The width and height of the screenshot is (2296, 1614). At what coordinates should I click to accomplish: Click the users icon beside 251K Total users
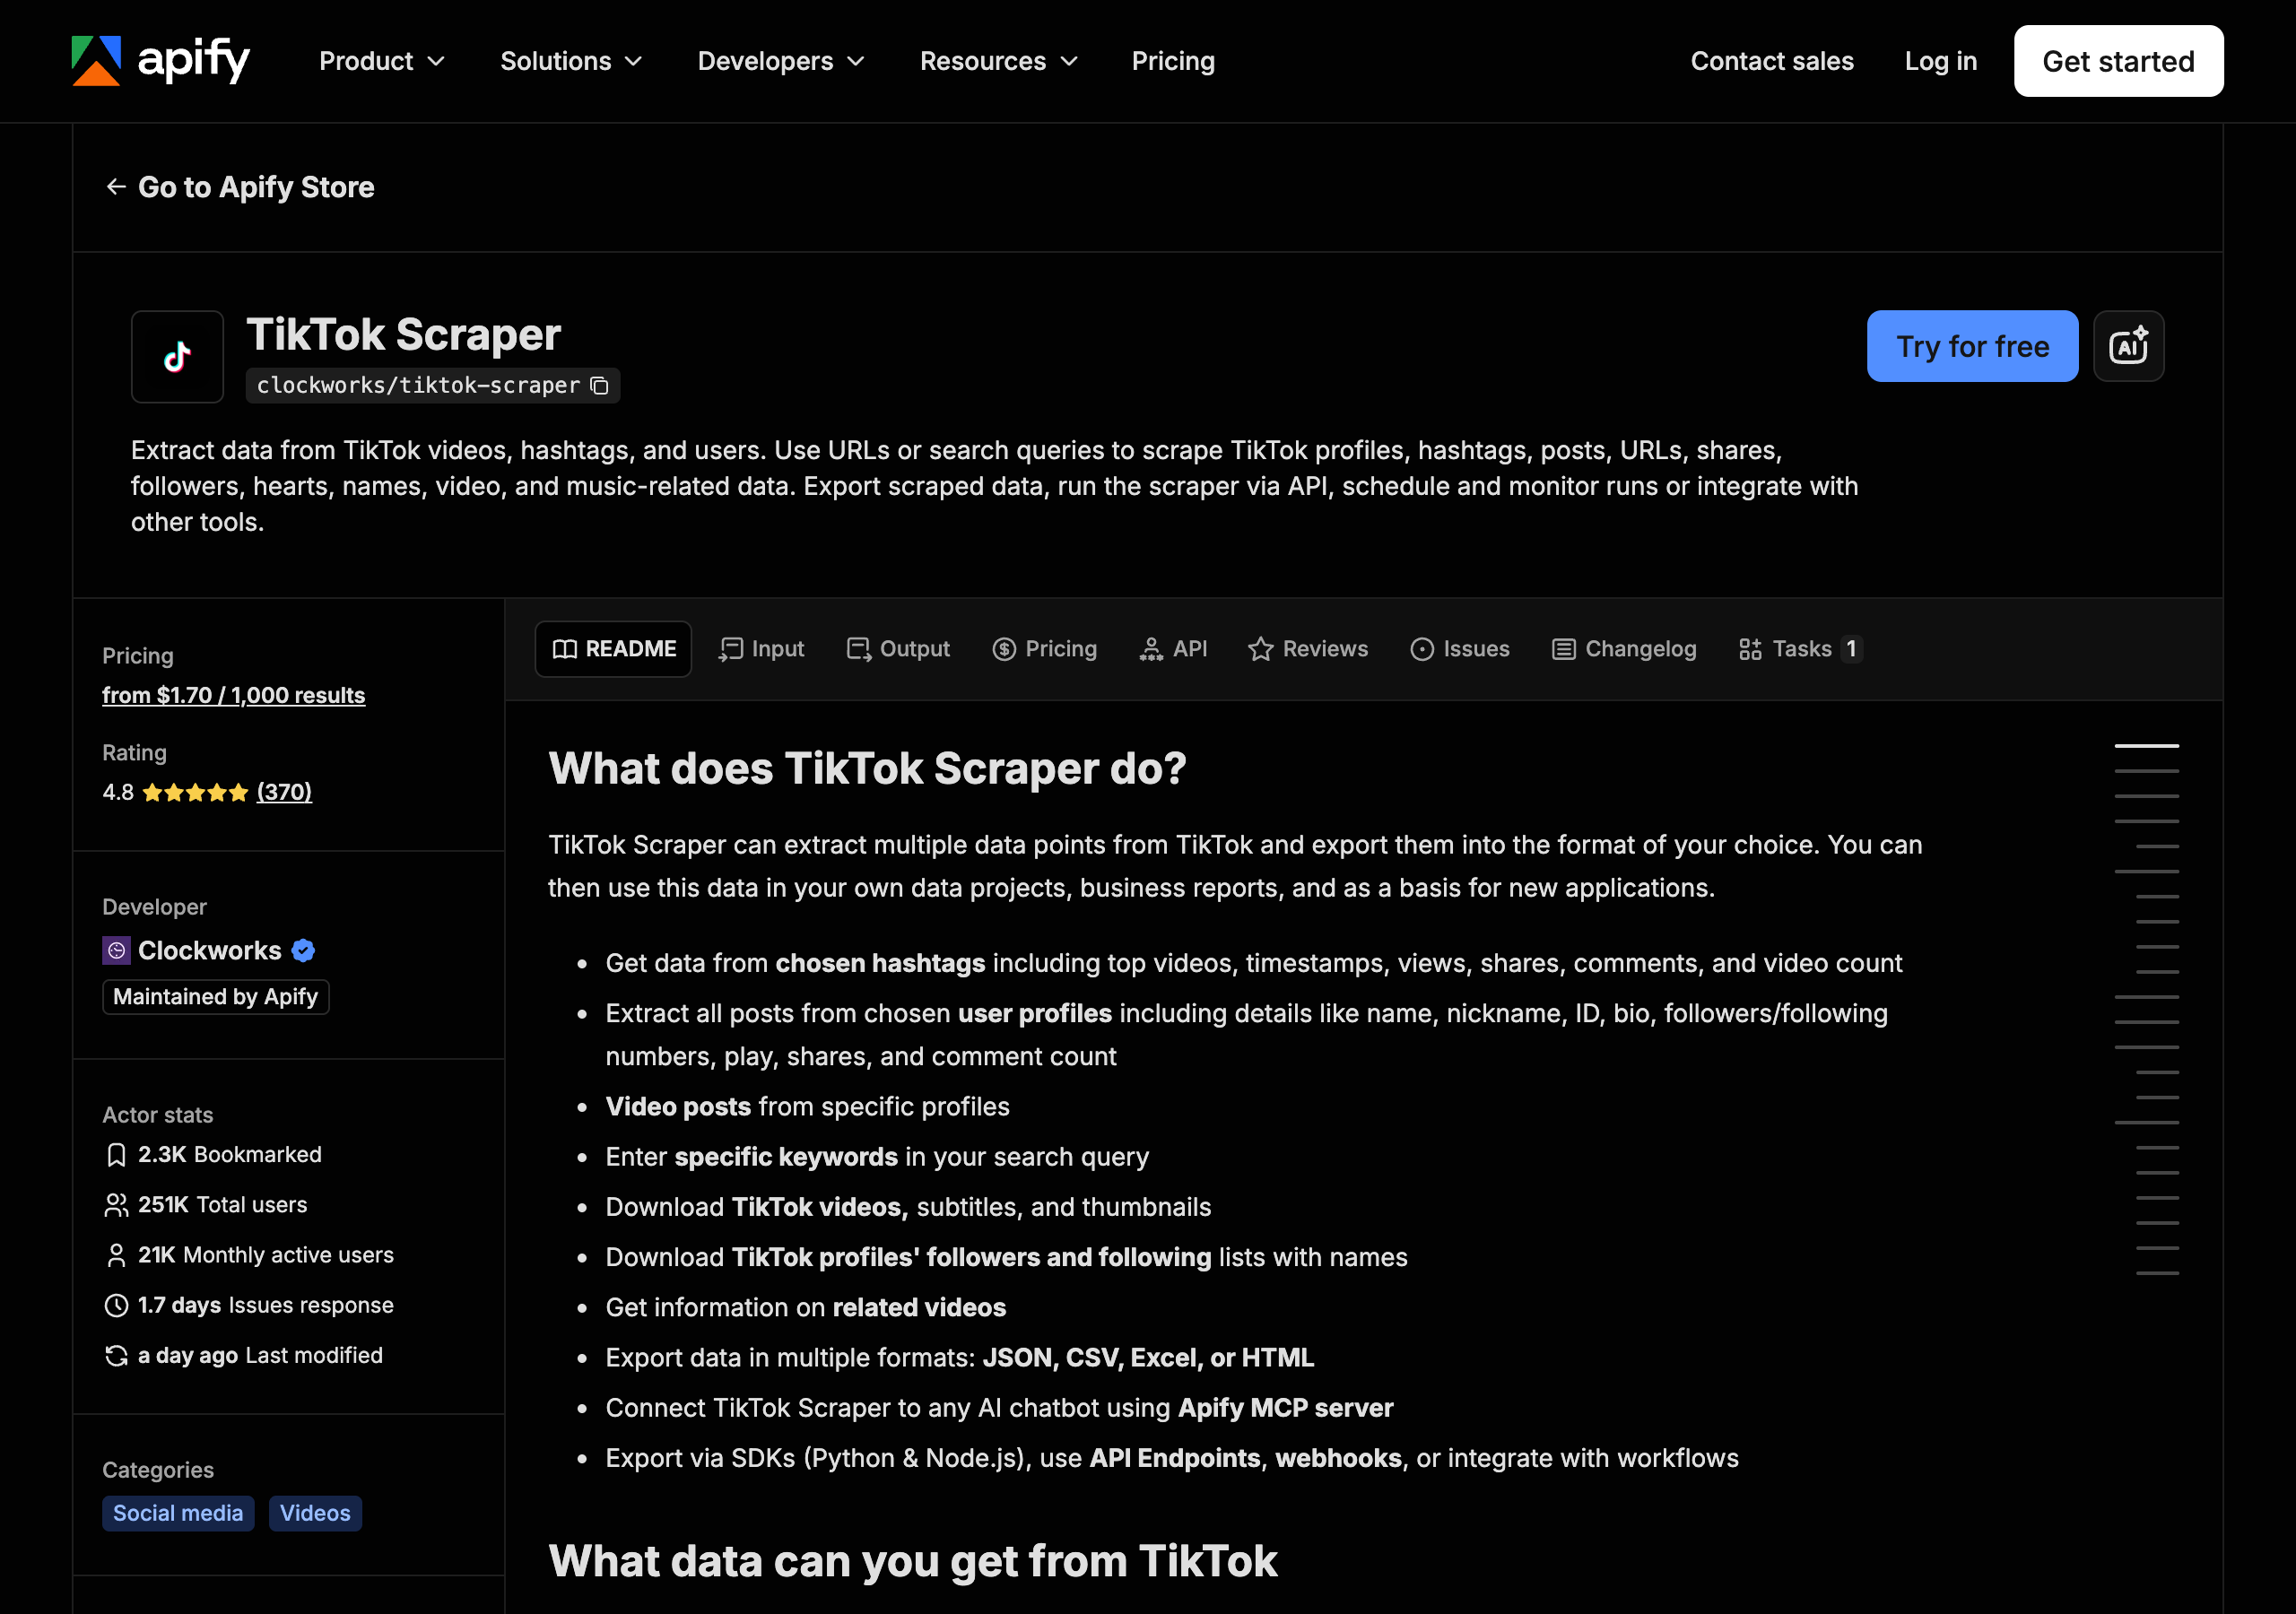116,1205
